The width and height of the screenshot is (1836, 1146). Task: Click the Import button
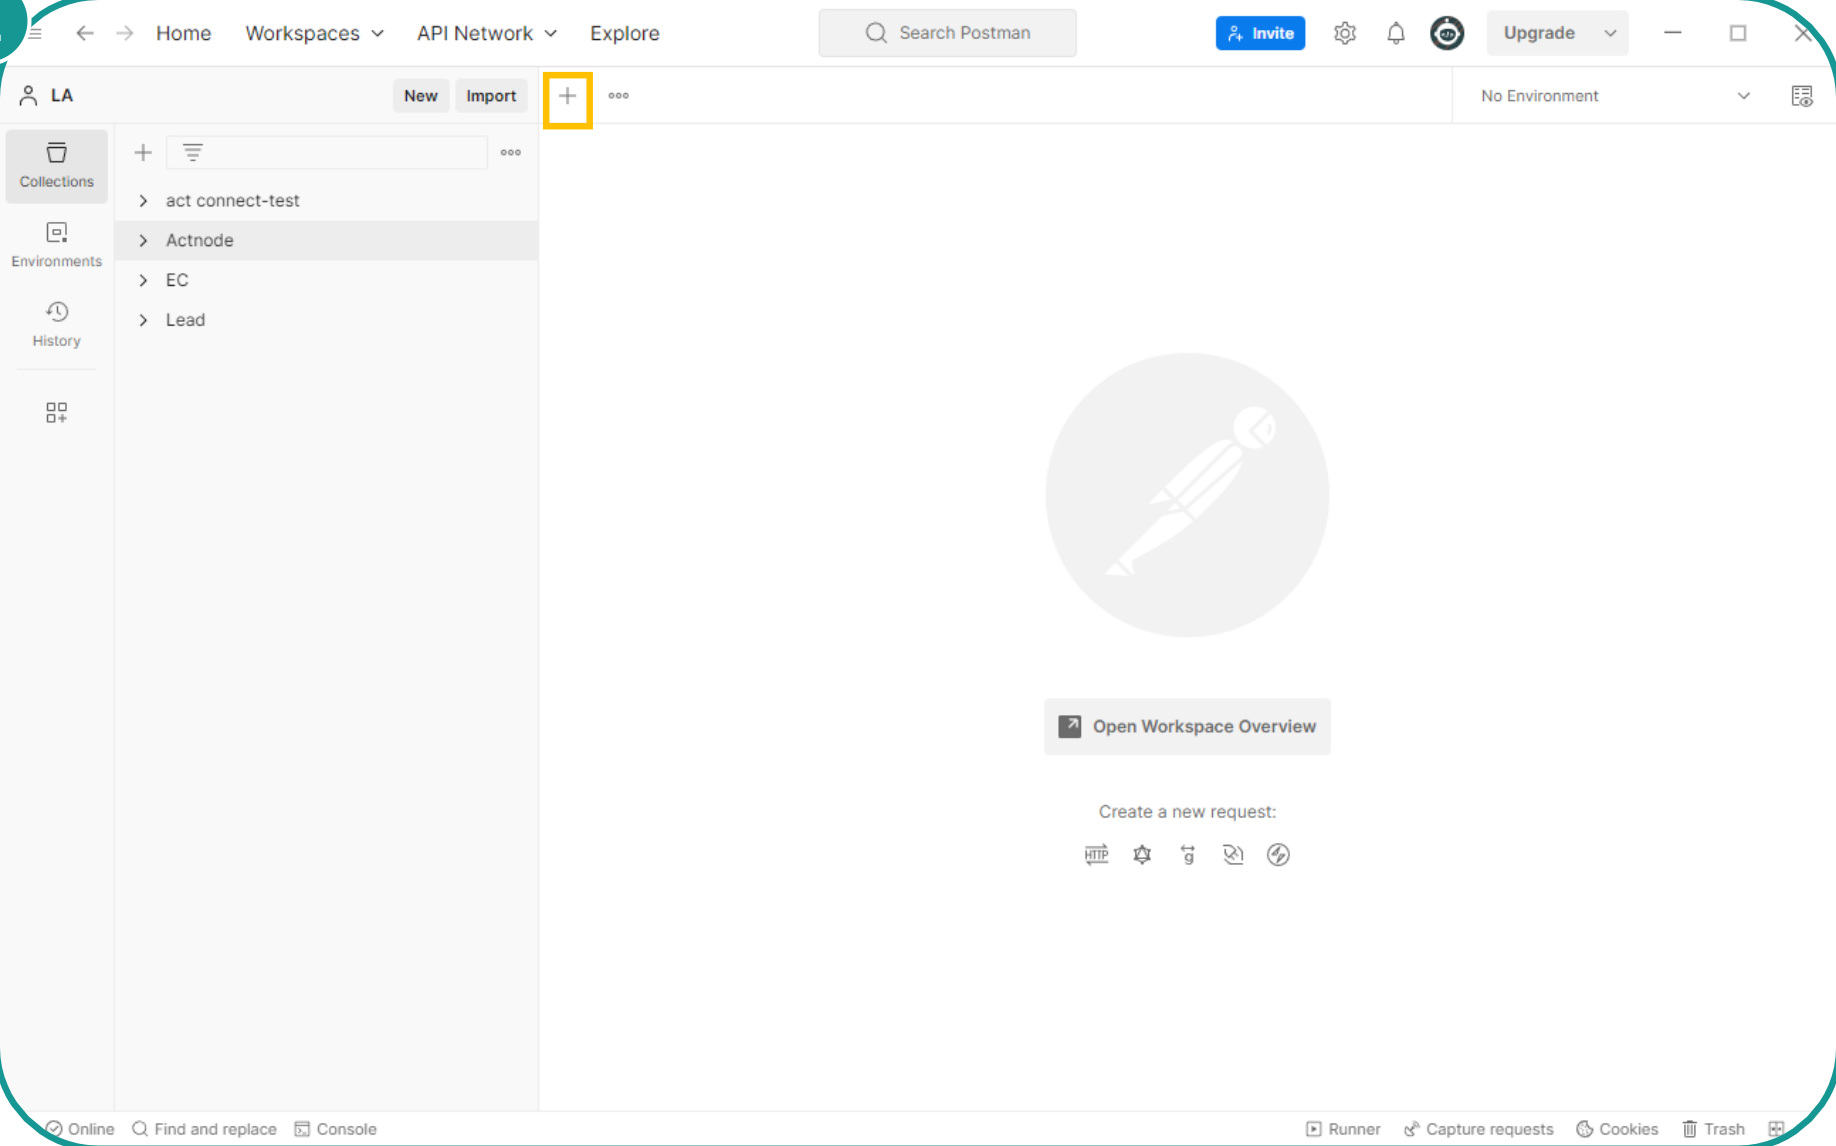[491, 96]
